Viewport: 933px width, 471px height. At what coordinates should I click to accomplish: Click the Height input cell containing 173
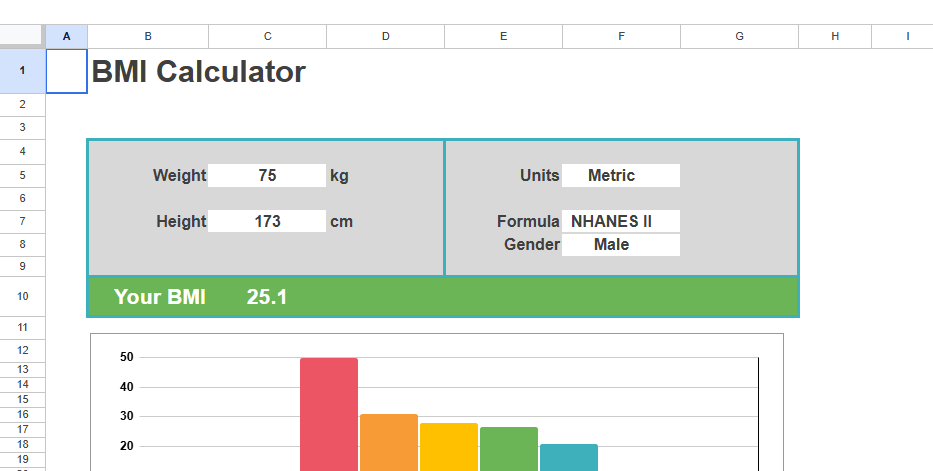(x=267, y=221)
